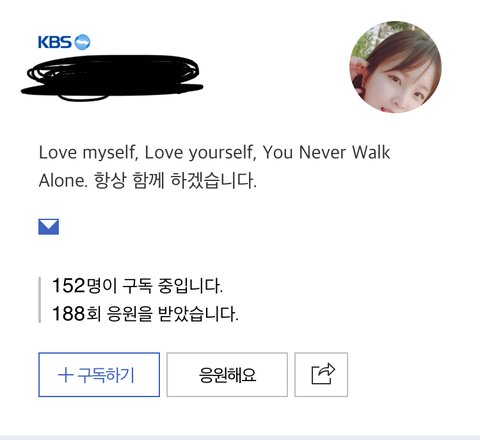Open the reporter's circular profile photo

(395, 67)
